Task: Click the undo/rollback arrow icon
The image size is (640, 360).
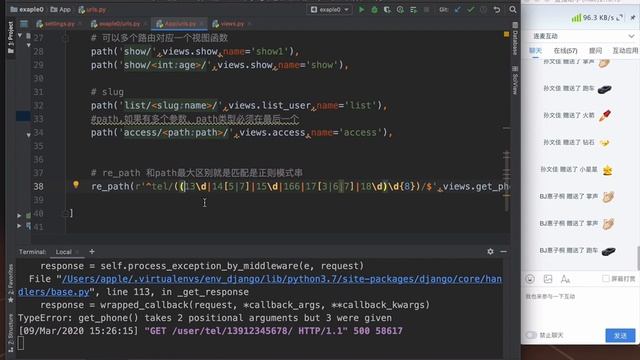Action: [x=497, y=9]
